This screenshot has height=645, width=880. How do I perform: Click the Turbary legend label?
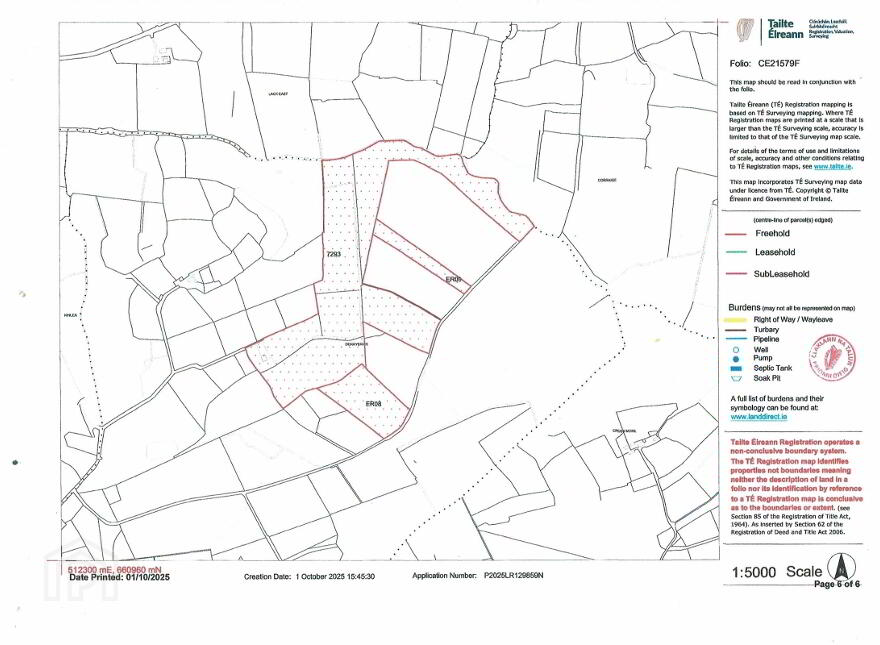tap(766, 330)
